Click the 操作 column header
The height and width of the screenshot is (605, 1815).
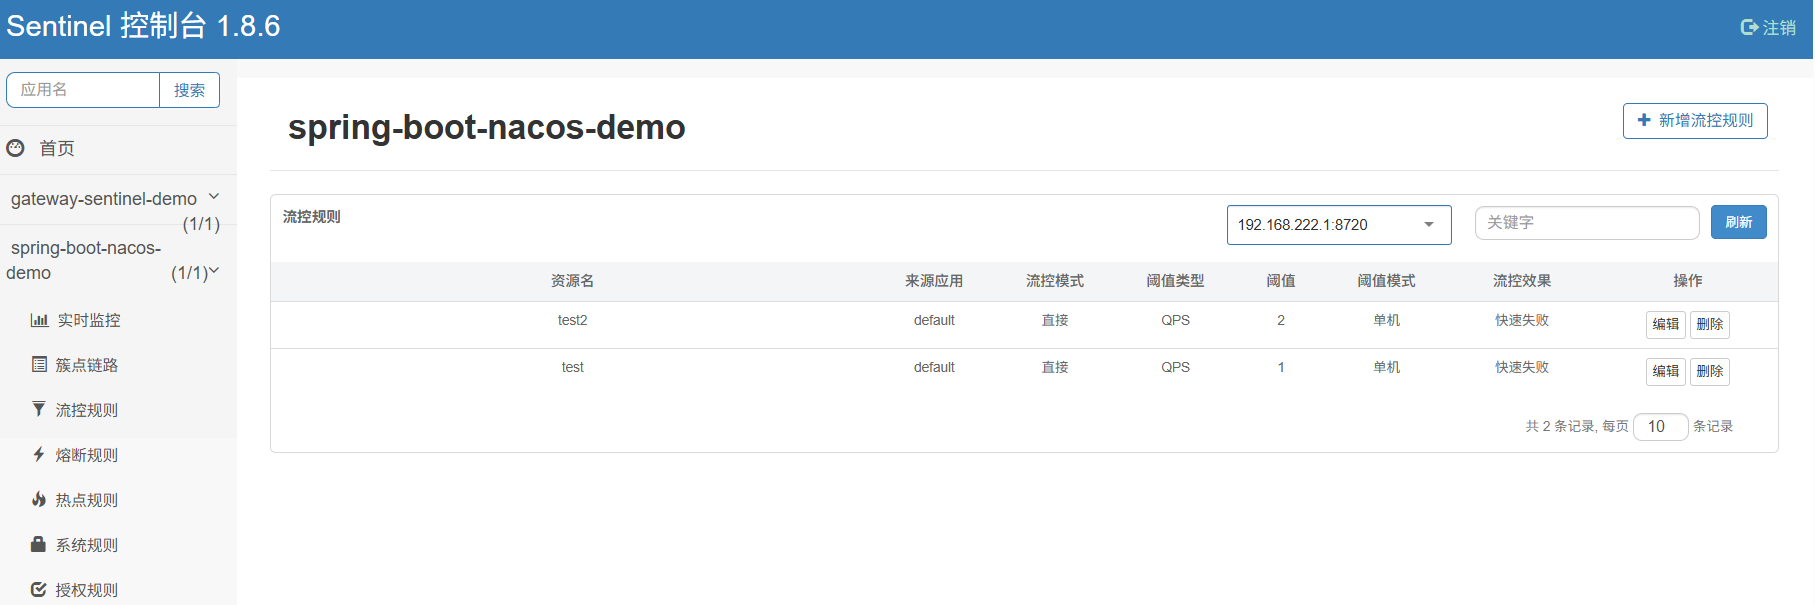[1688, 281]
